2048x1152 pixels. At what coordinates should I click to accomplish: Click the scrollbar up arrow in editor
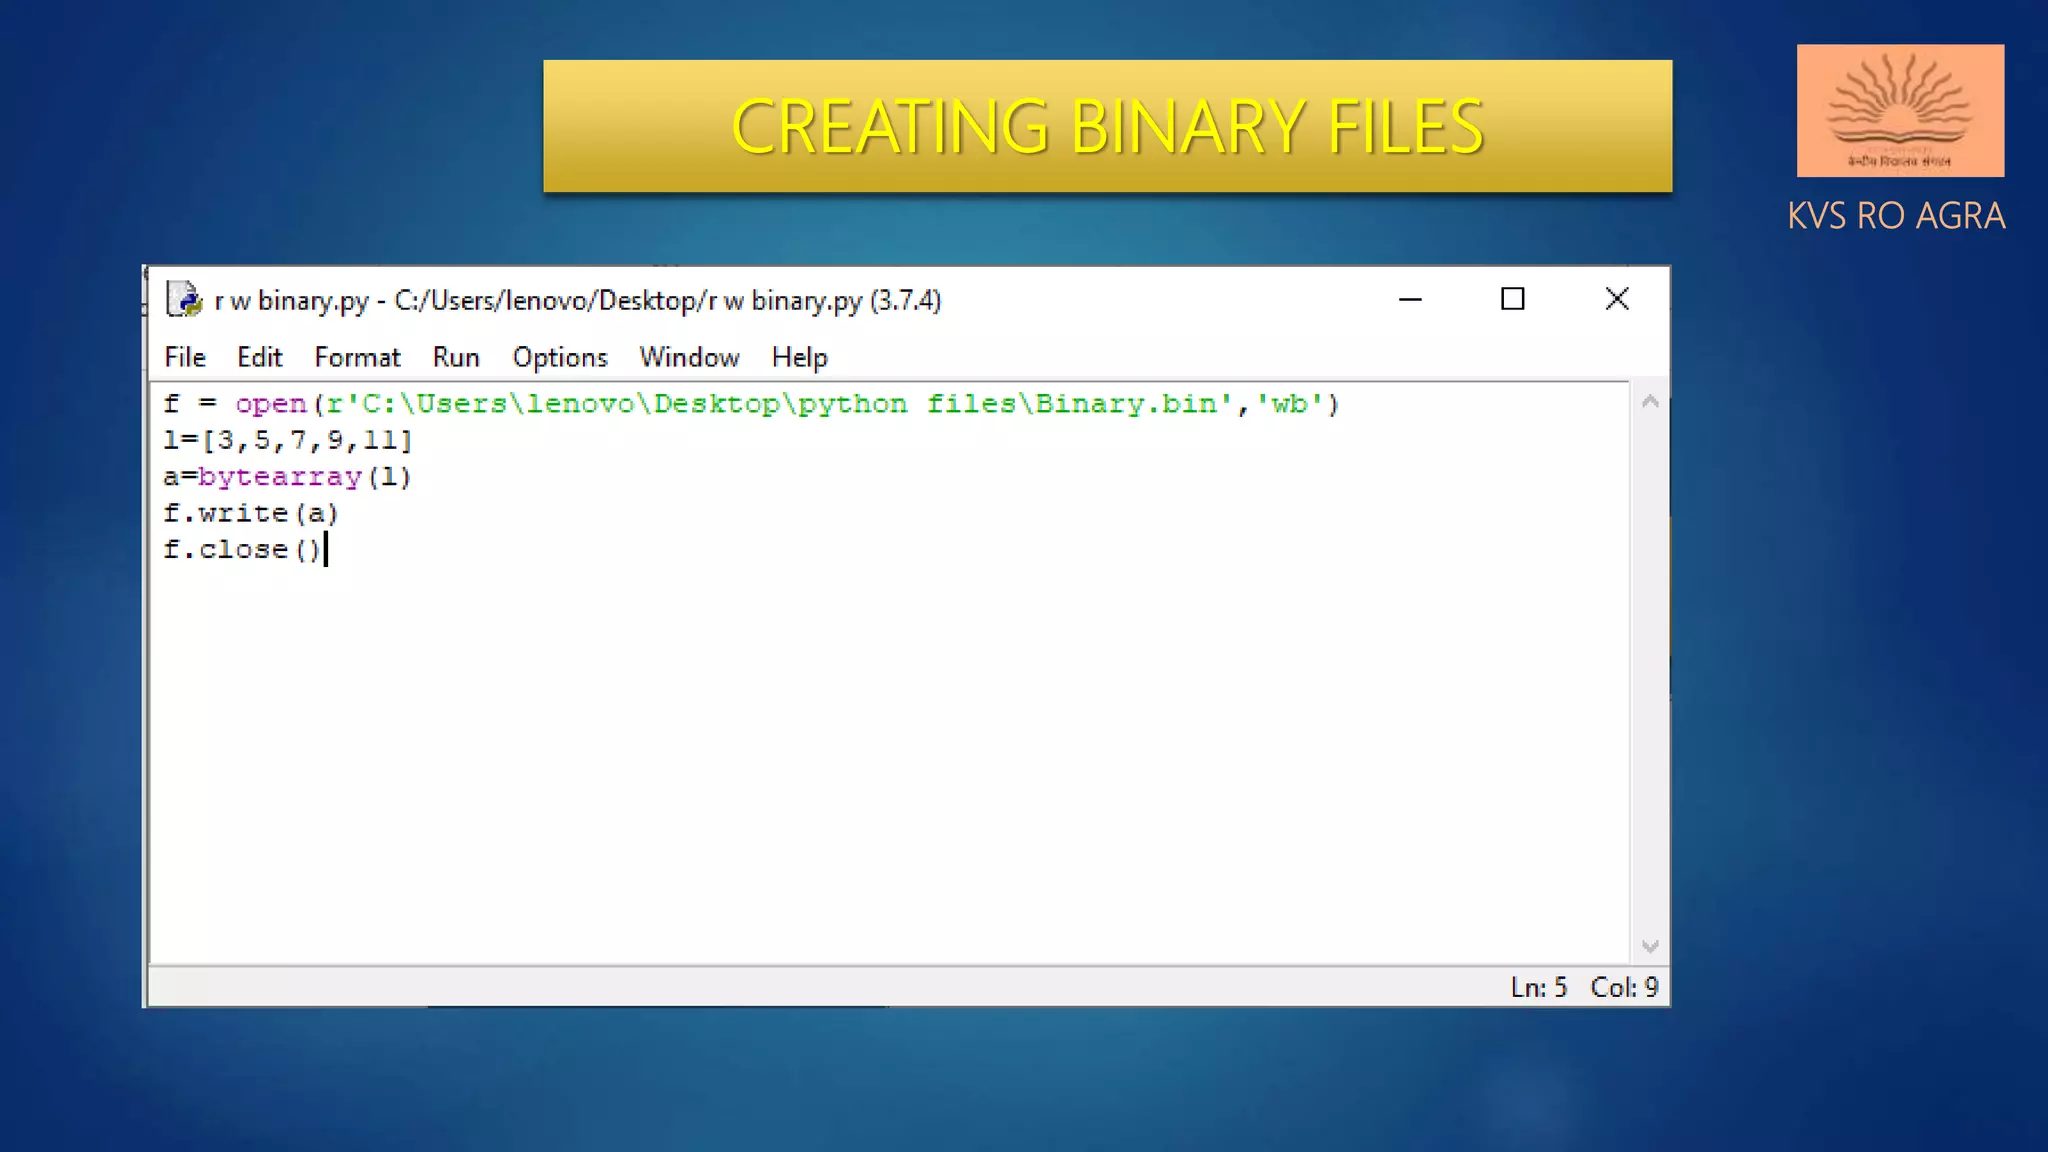click(x=1650, y=402)
